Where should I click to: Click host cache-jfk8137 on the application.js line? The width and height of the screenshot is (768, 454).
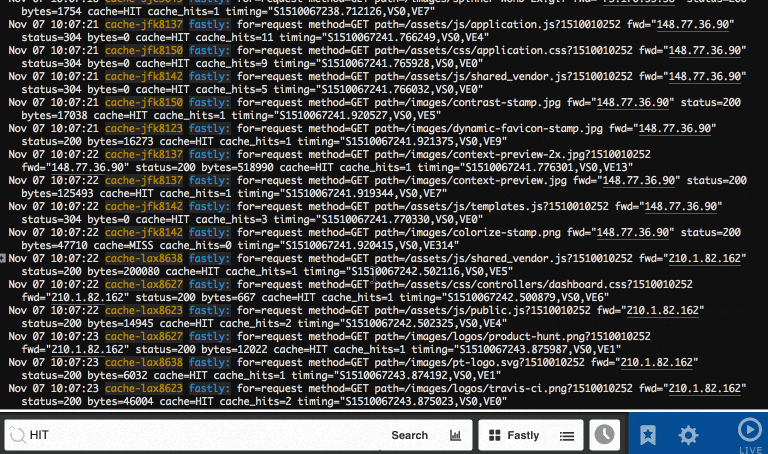144,24
